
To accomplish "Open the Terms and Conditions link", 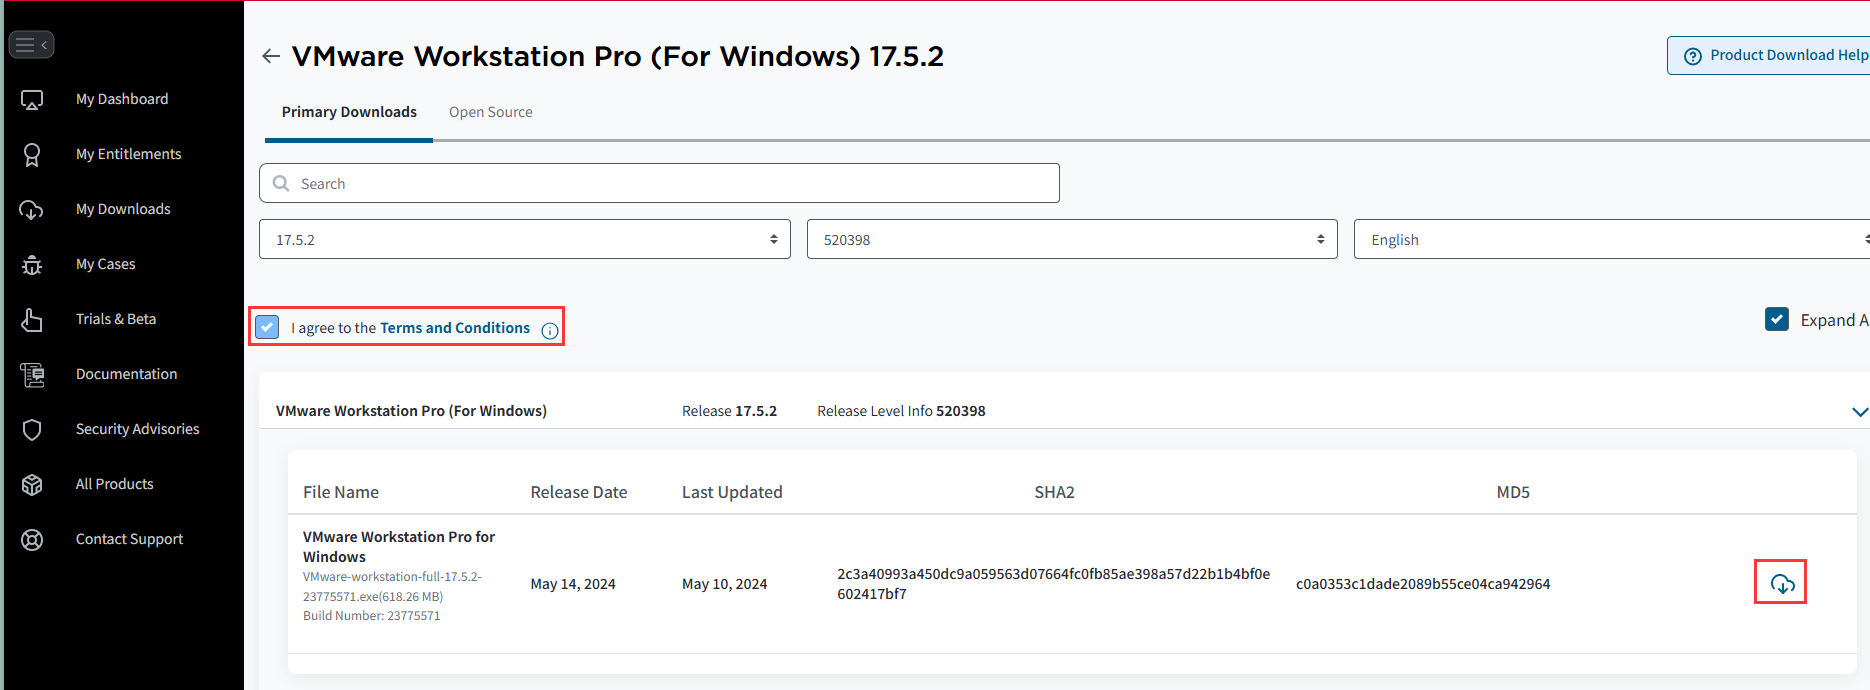I will click(x=455, y=328).
